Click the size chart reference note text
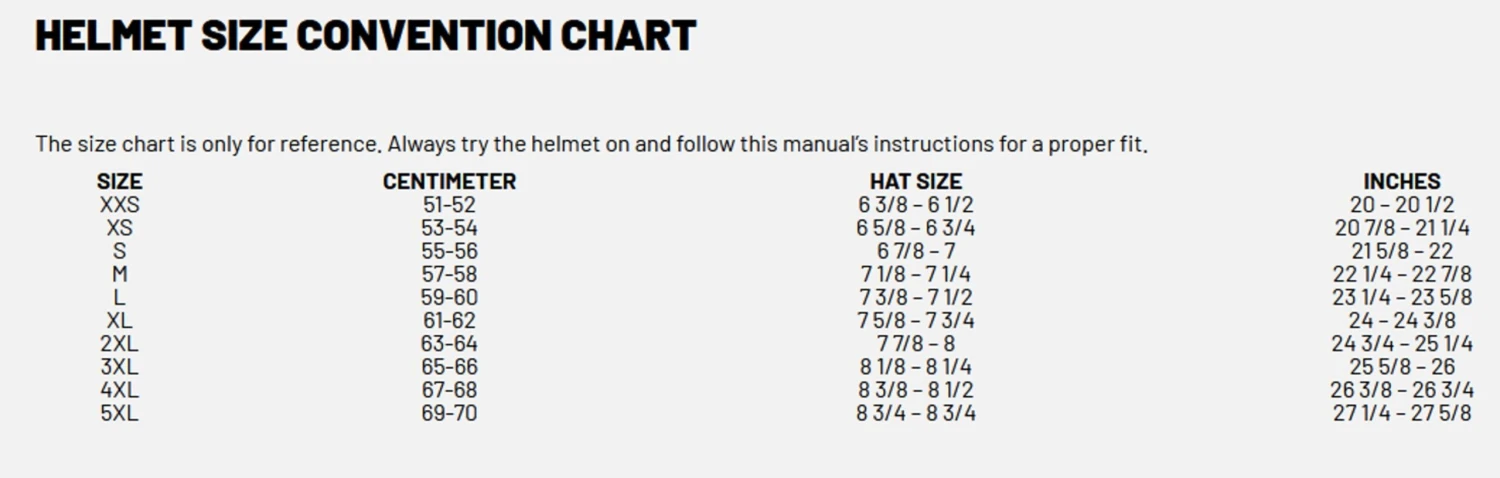The image size is (1500, 478). point(591,144)
